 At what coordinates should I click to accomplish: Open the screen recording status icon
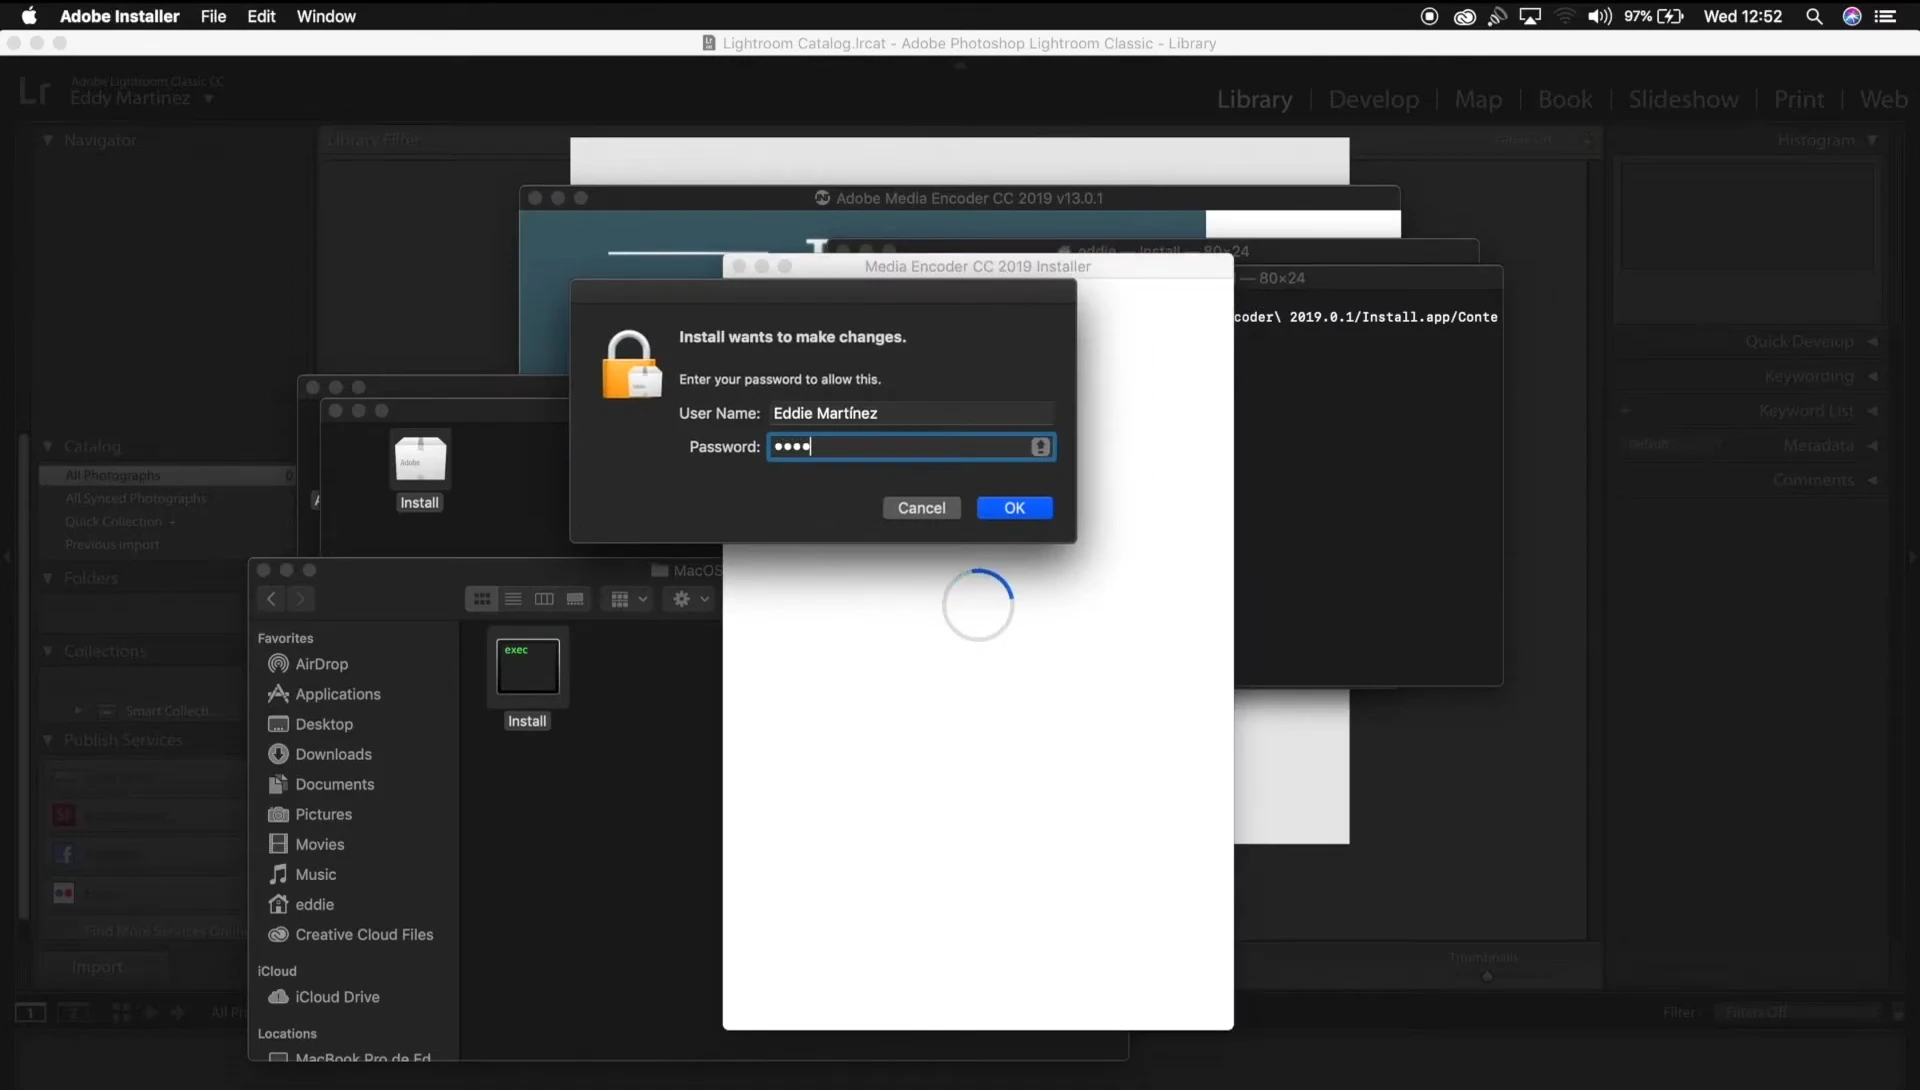pyautogui.click(x=1429, y=16)
